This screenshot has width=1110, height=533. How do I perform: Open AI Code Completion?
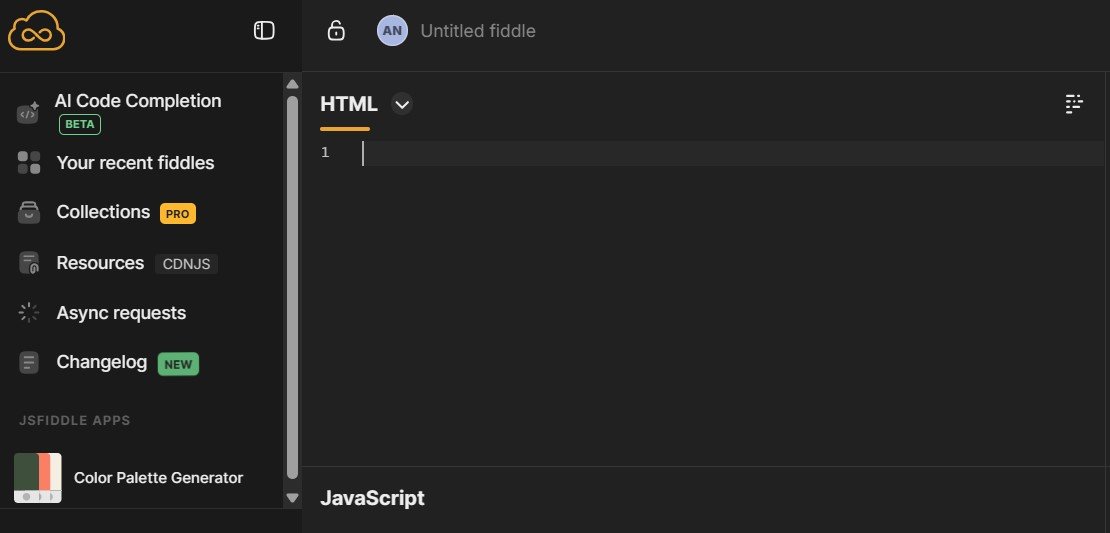[138, 101]
